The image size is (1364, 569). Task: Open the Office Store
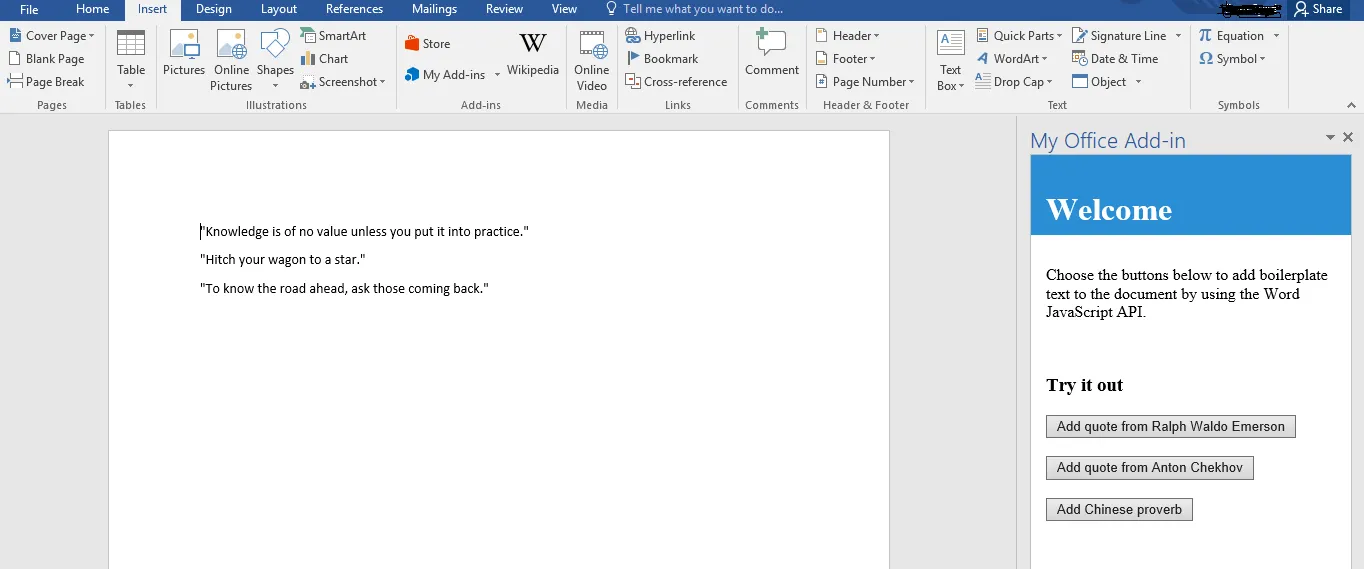(x=427, y=44)
